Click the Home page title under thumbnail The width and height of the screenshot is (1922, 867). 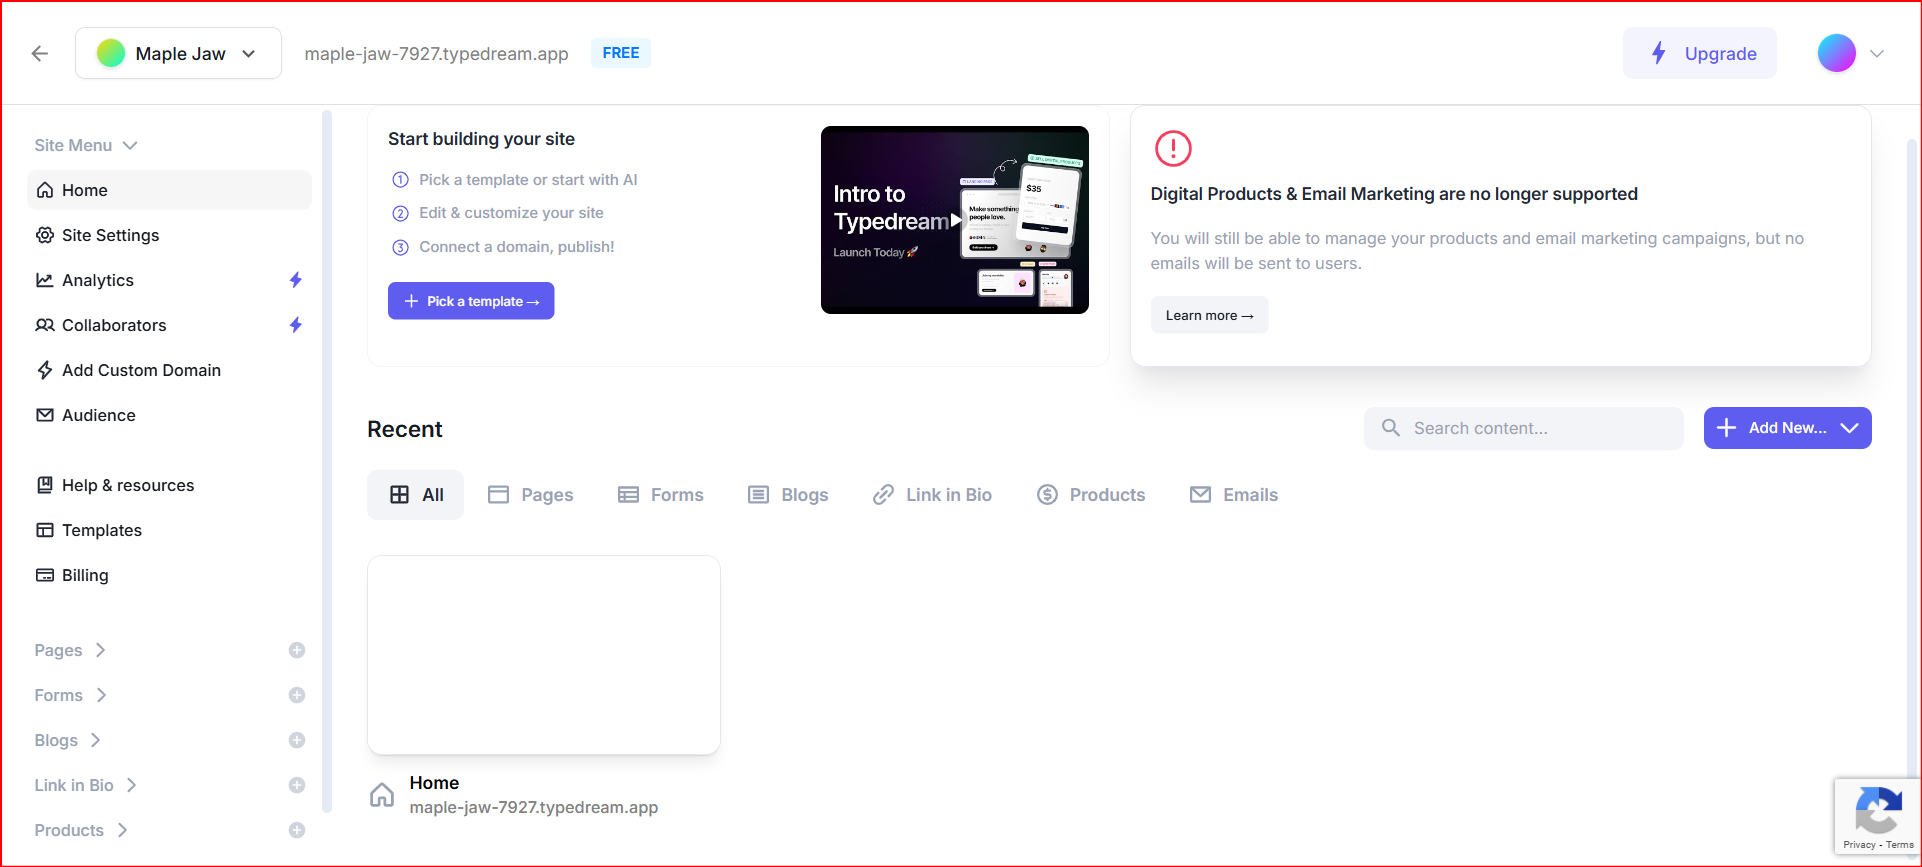434,783
